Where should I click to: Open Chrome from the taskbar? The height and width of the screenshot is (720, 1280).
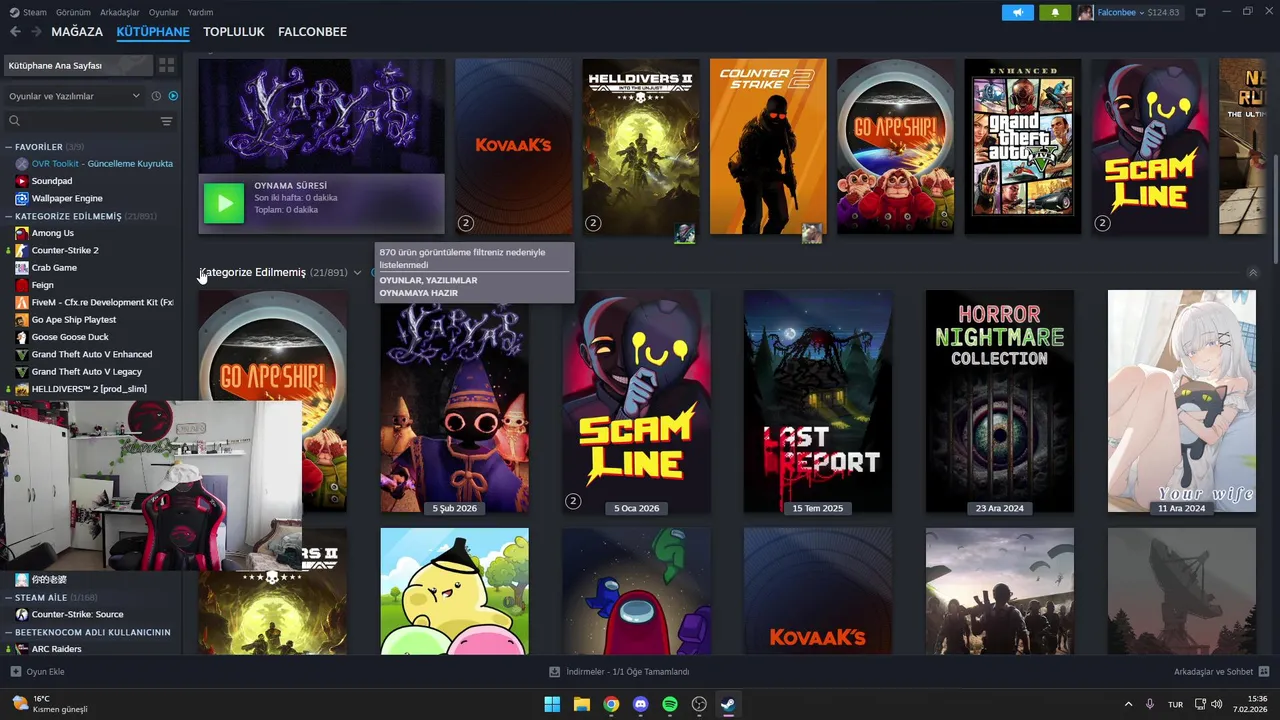pyautogui.click(x=611, y=704)
